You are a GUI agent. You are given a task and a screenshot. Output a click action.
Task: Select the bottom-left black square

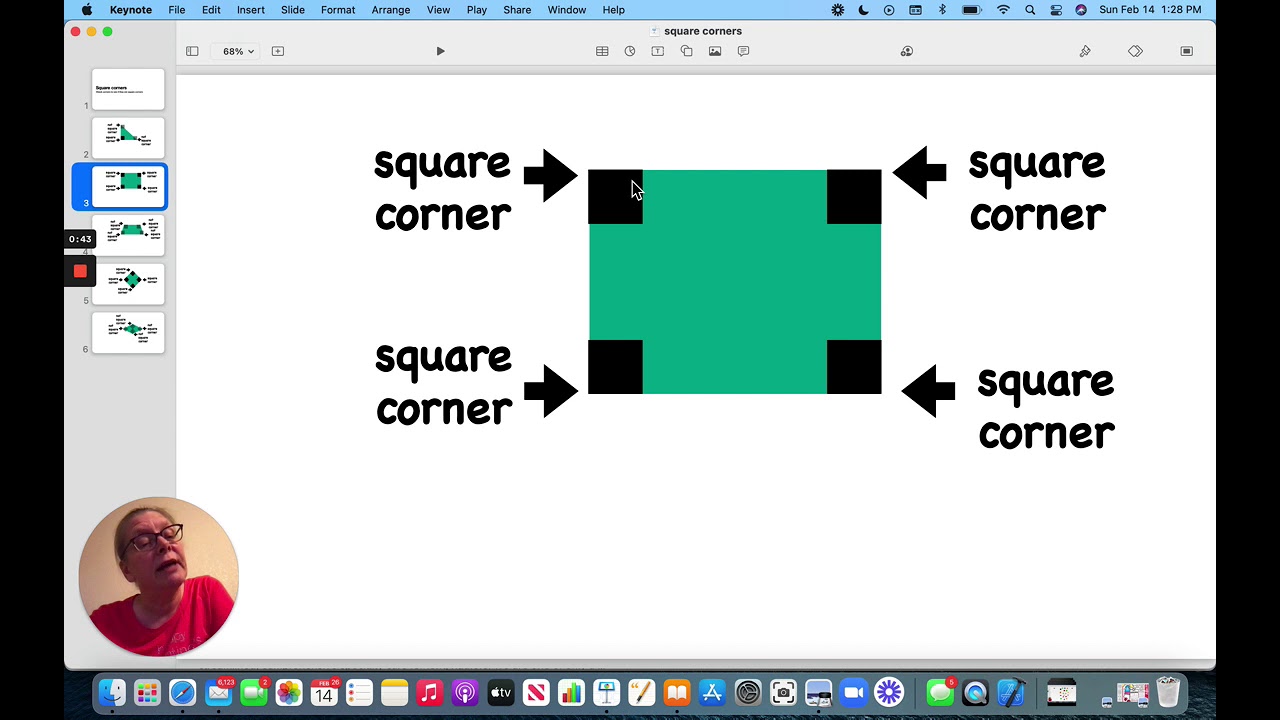616,367
